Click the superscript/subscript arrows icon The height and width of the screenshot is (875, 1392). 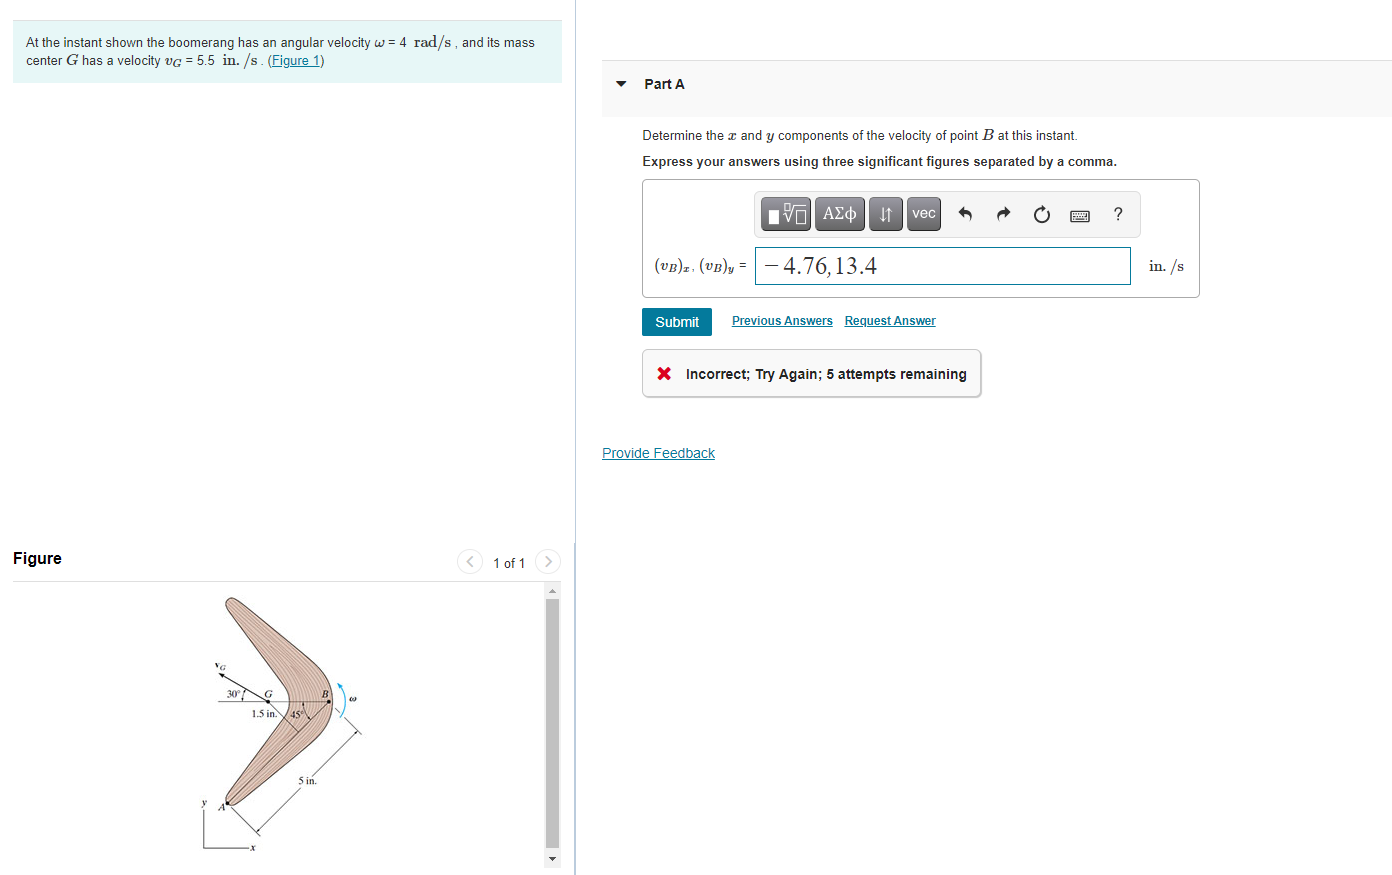[884, 213]
